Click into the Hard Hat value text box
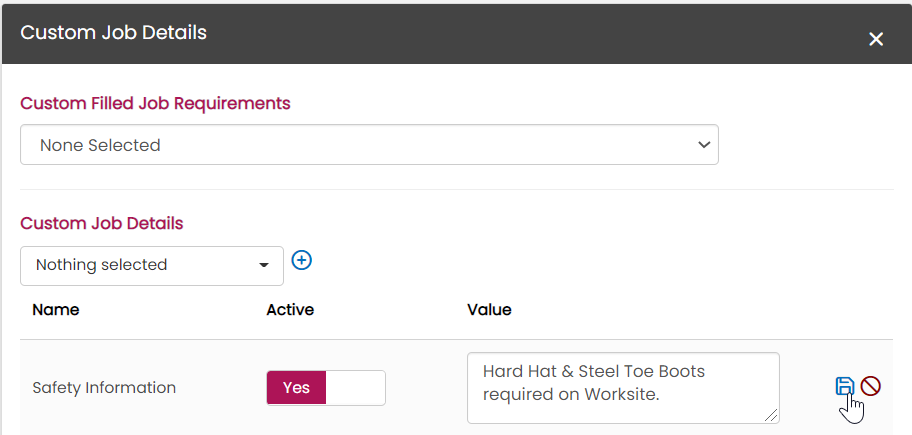 tap(623, 388)
